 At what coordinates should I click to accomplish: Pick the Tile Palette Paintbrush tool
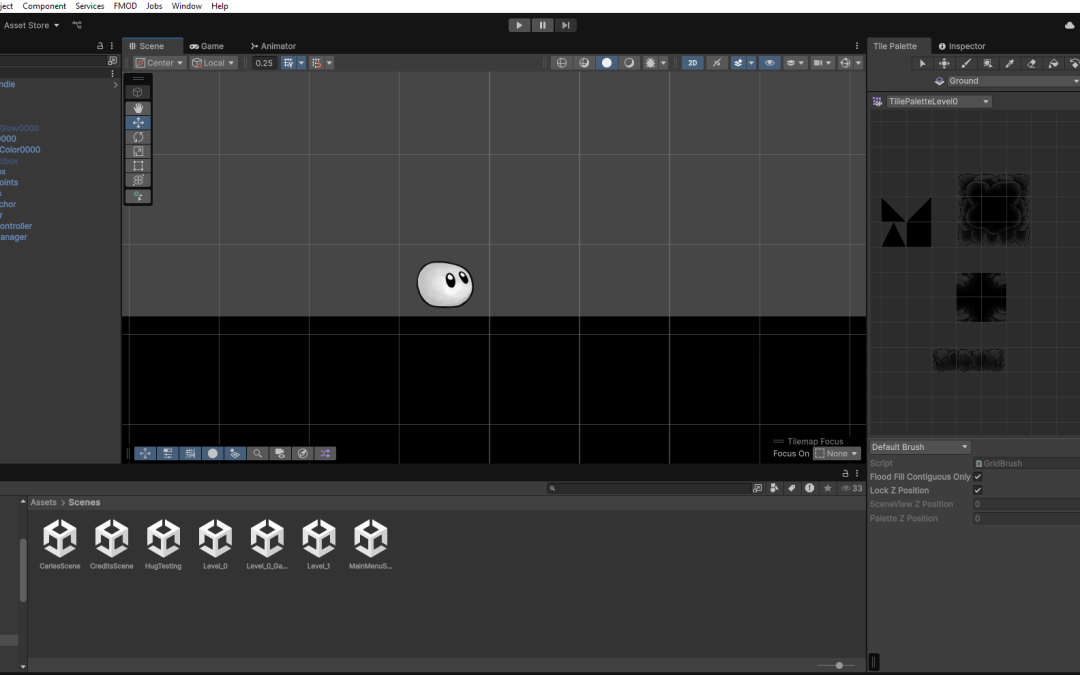pyautogui.click(x=966, y=63)
